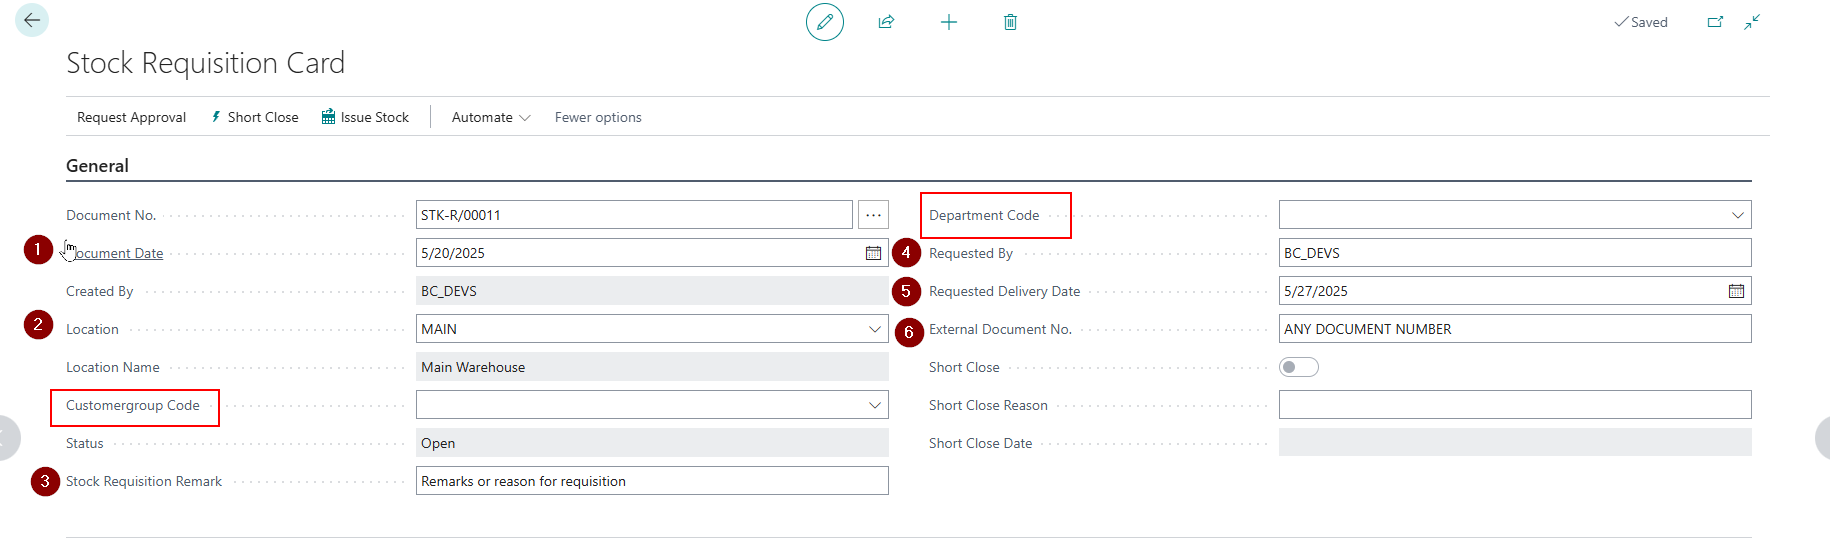1830x538 pixels.
Task: Click the Document No. ellipsis button
Action: (873, 215)
